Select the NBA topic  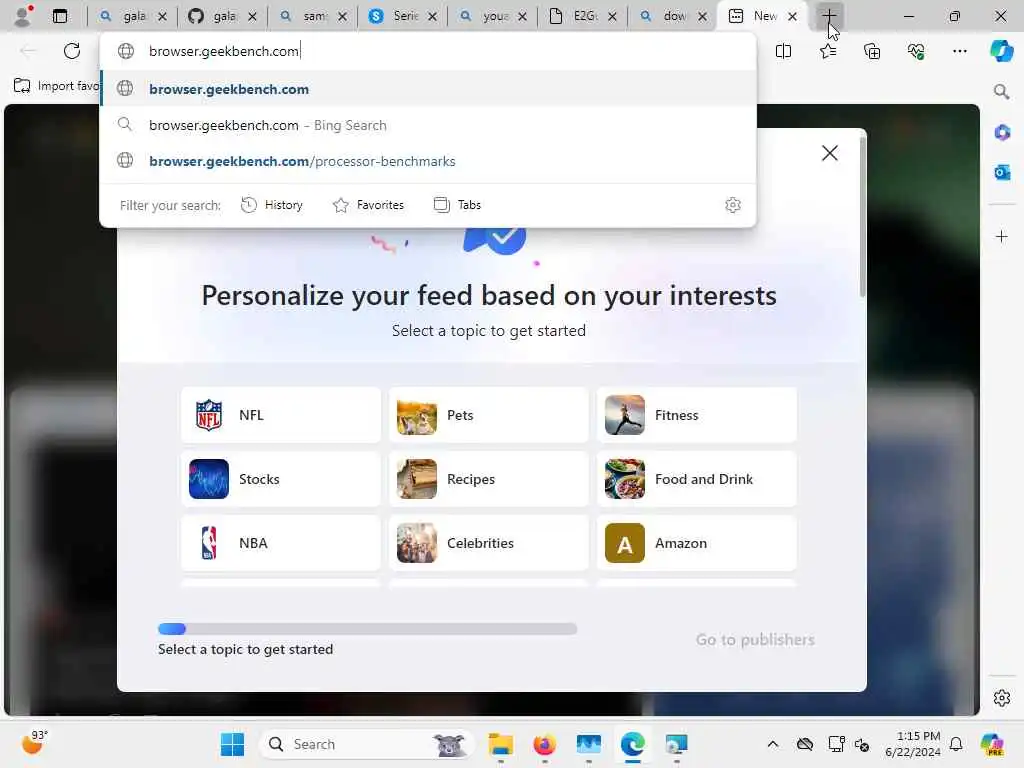pos(281,543)
